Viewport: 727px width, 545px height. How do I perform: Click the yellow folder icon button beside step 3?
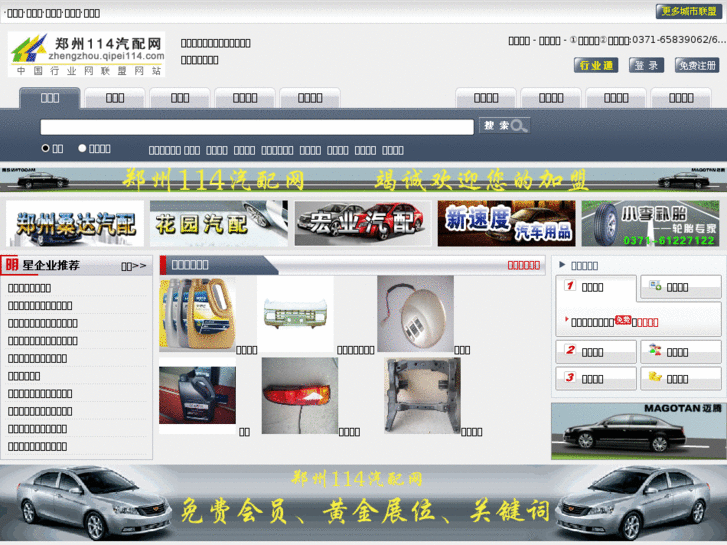click(655, 377)
